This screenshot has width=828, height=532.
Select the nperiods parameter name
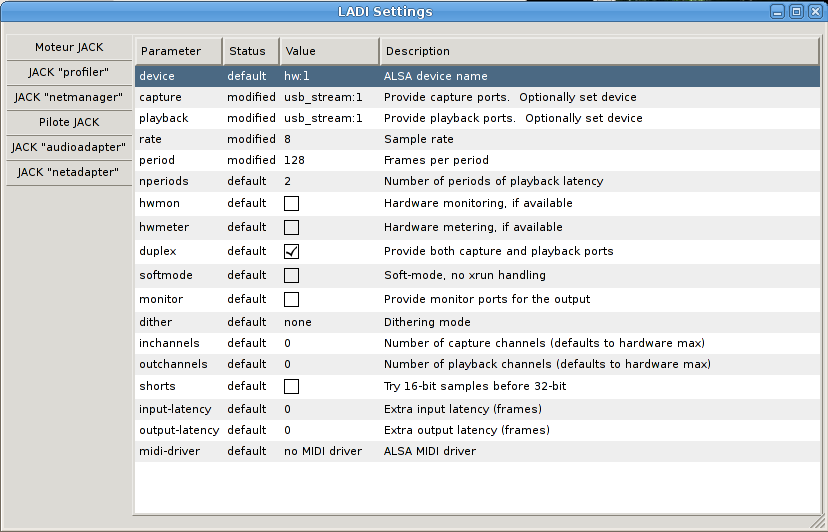164,182
